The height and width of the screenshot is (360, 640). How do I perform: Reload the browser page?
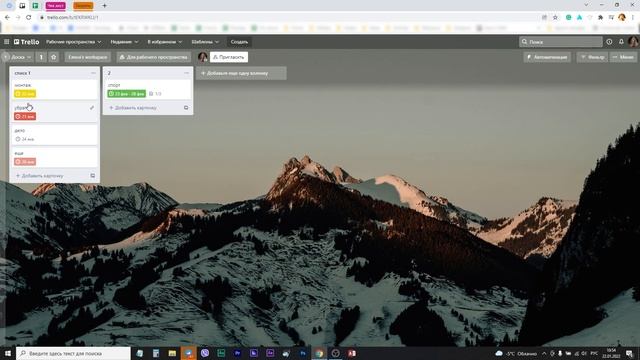29,18
